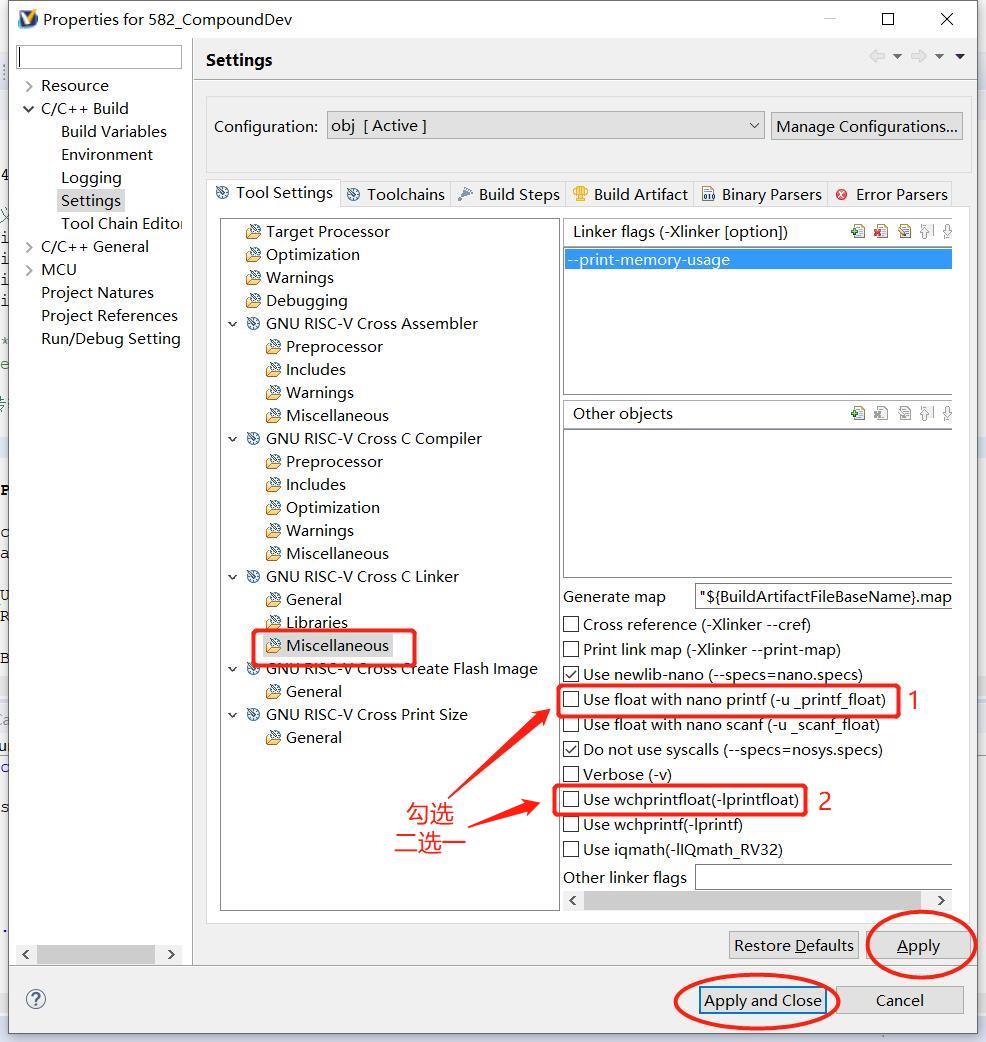Uncheck Use newlib-nano option

[x=571, y=675]
